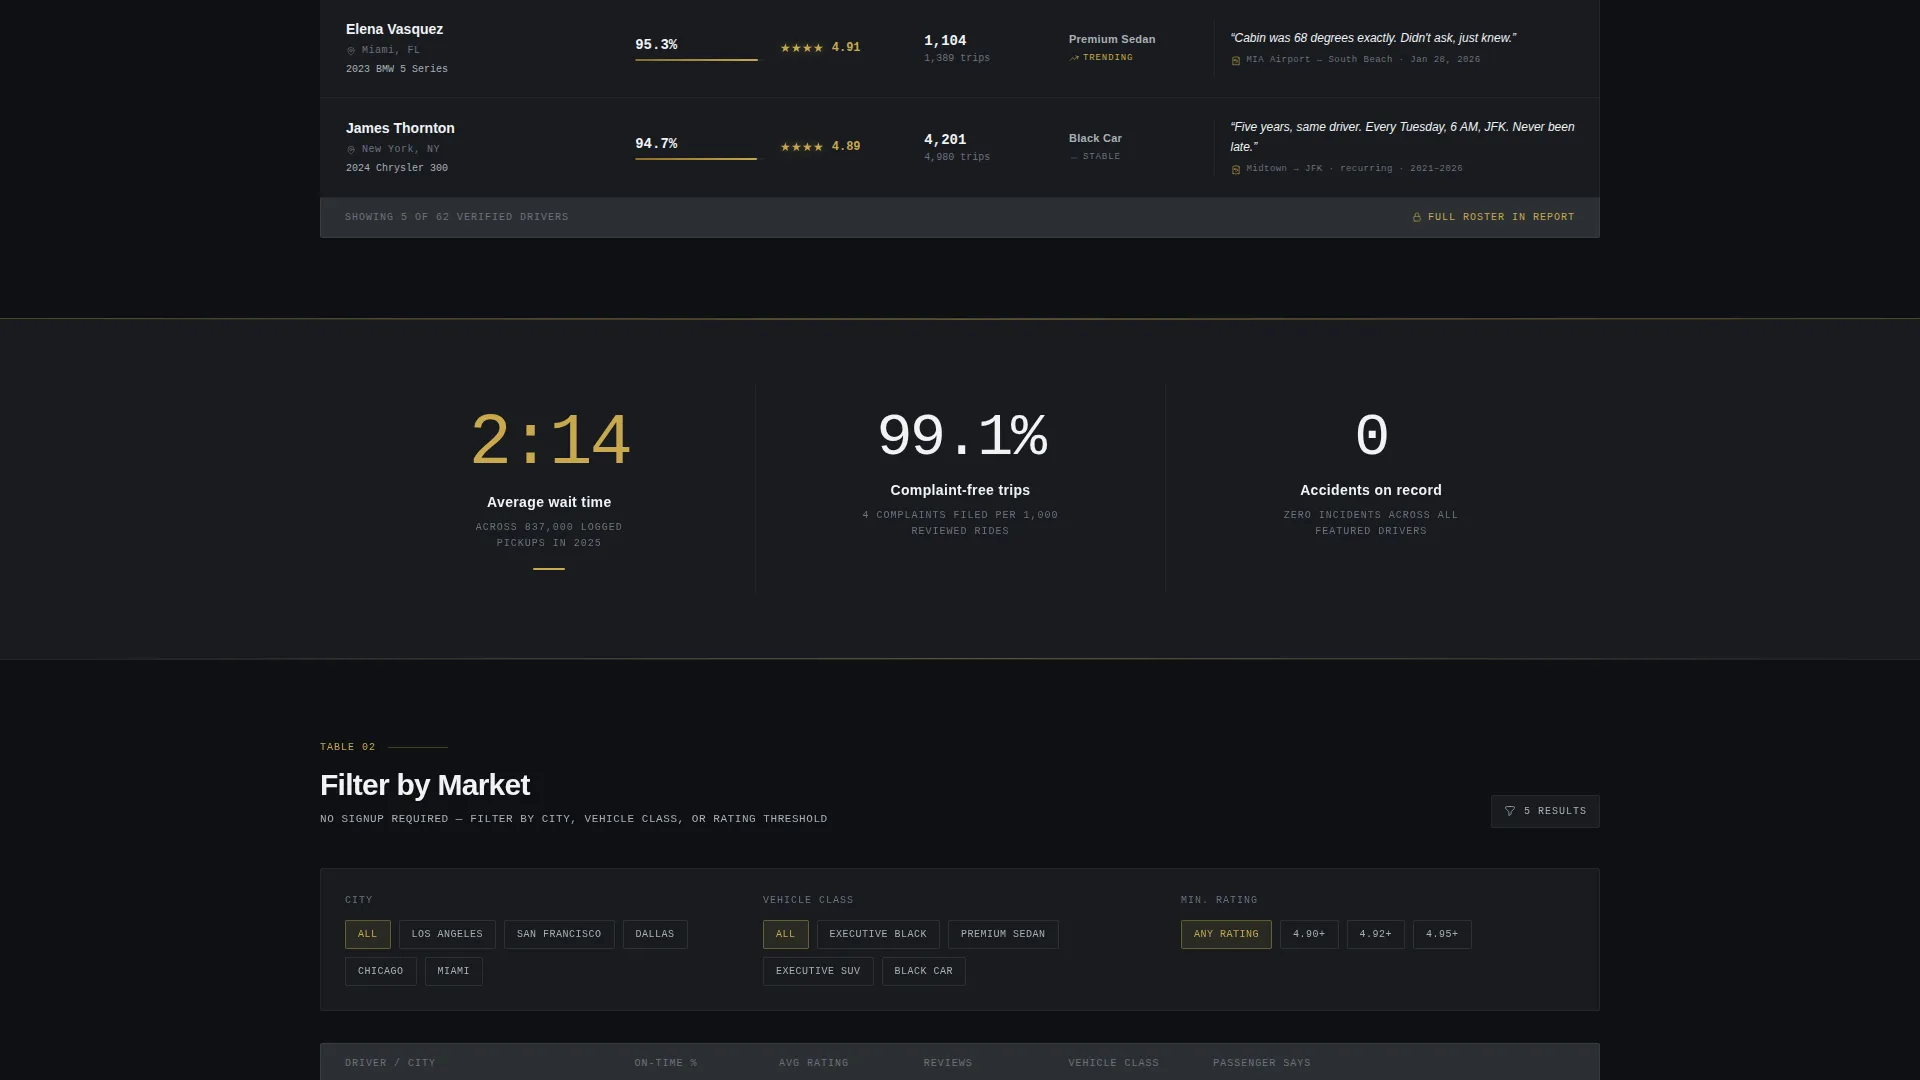Screen dimensions: 1920x1080
Task: Click the funnel icon in the 5 Results badge
Action: coord(1510,812)
